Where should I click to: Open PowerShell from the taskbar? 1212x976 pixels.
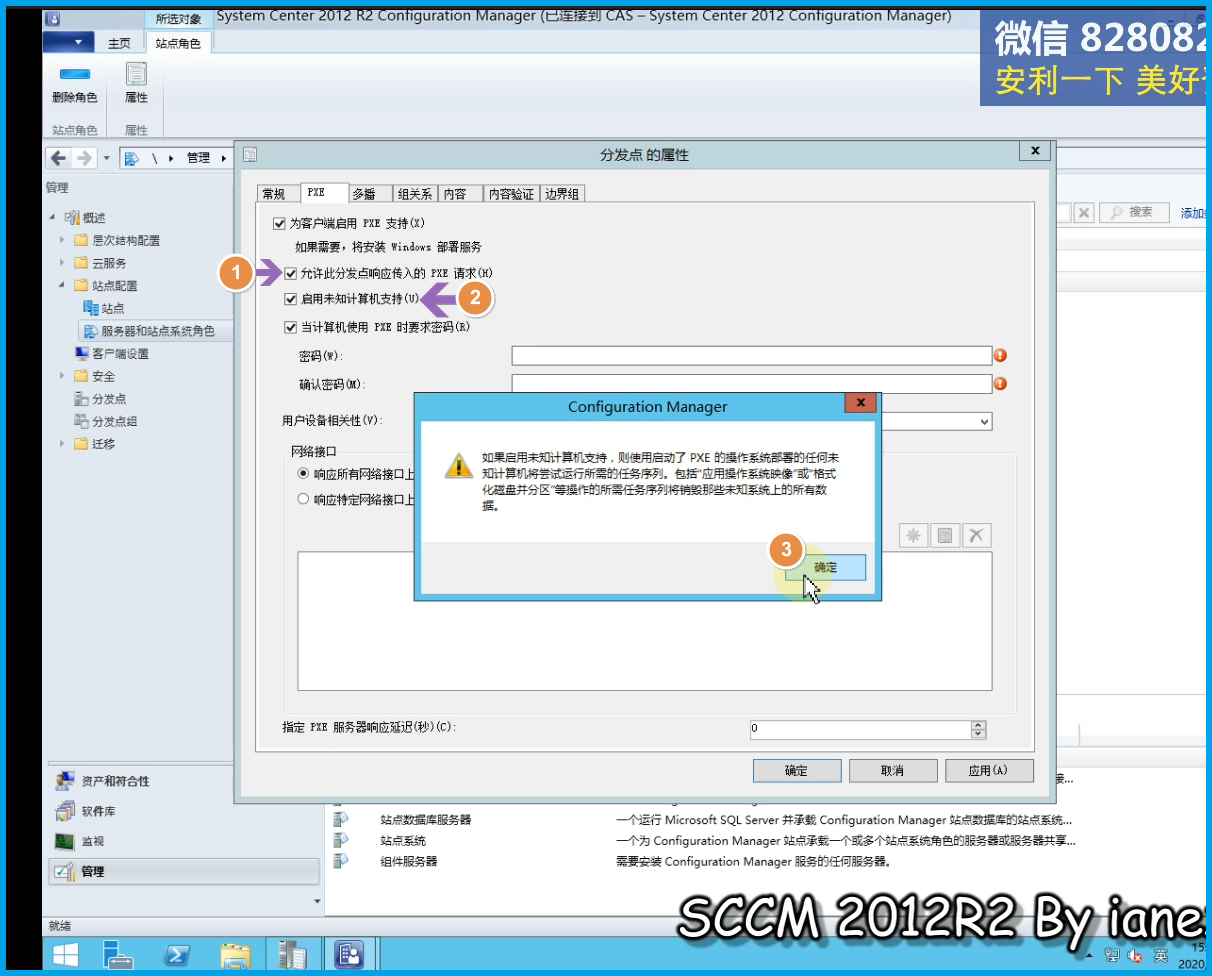pos(178,954)
